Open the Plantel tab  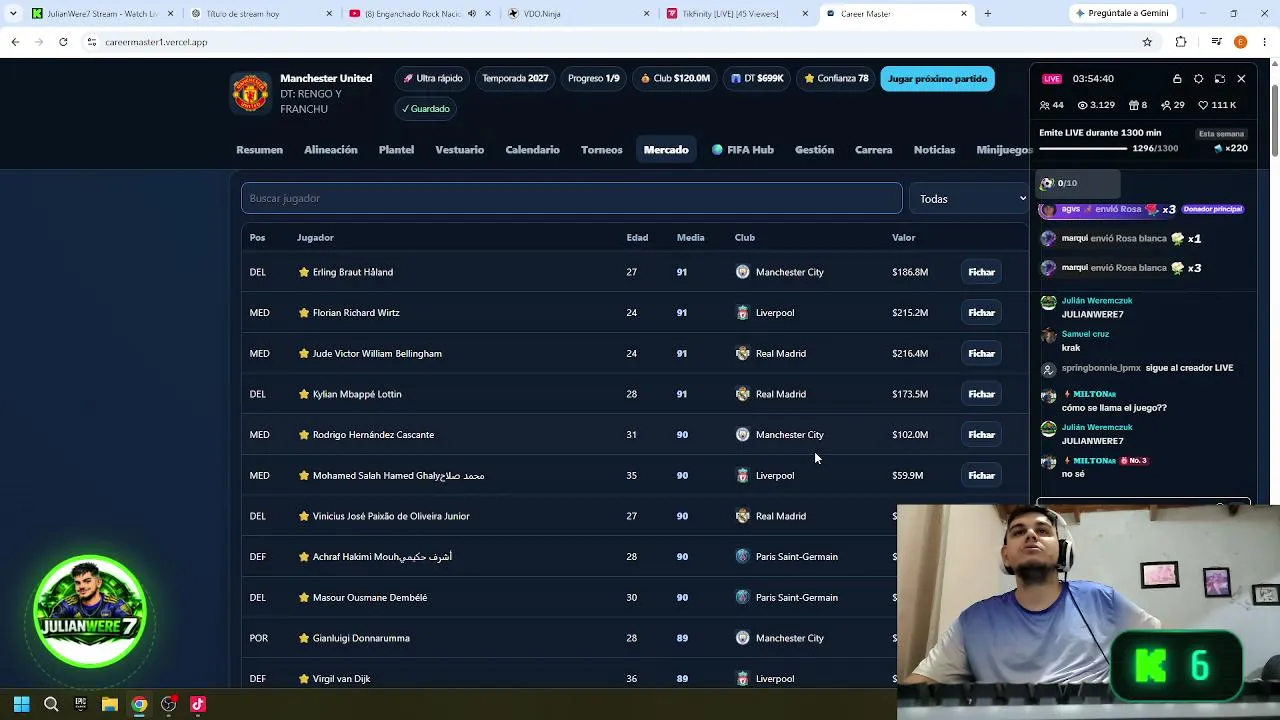(x=396, y=150)
